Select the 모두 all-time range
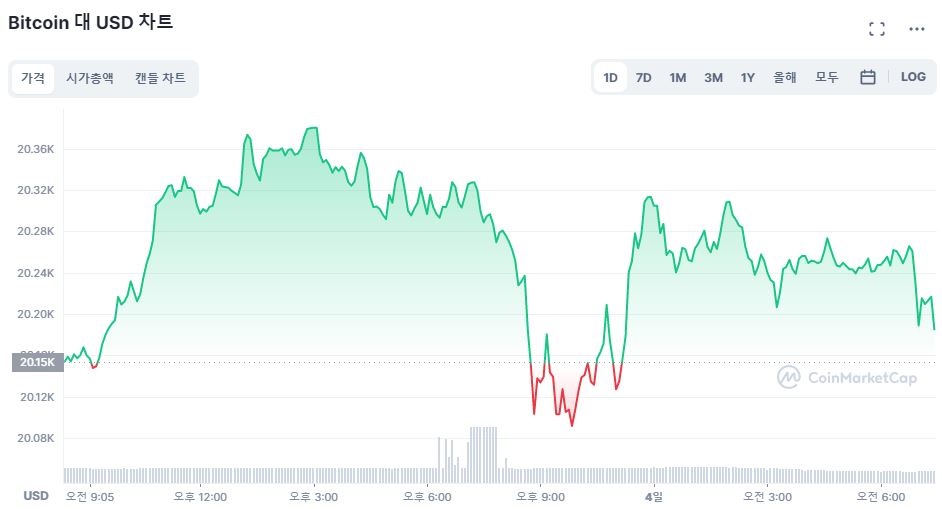This screenshot has height=509, width=942. (827, 77)
